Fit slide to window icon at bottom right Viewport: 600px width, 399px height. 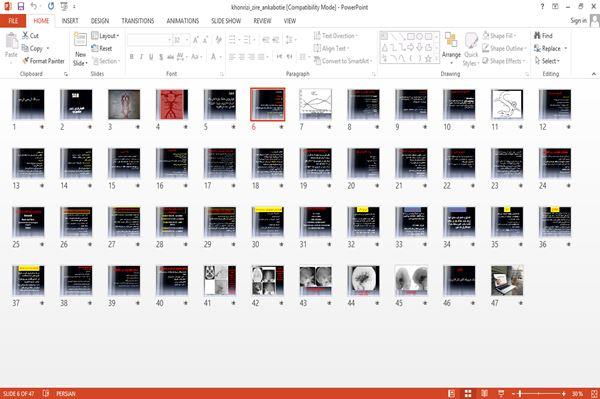point(594,393)
